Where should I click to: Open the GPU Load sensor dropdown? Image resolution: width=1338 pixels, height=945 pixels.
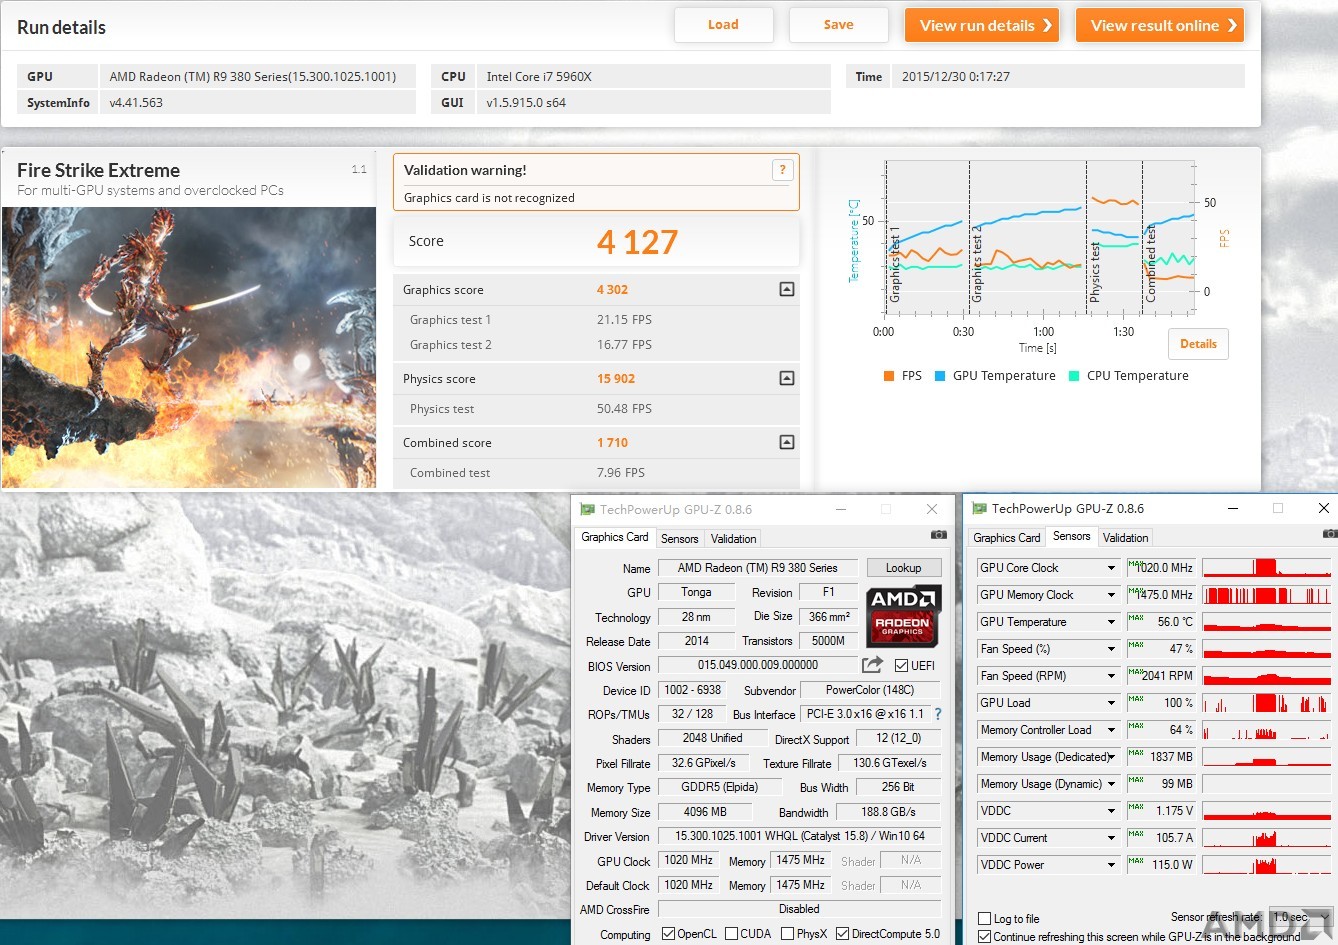[1111, 703]
